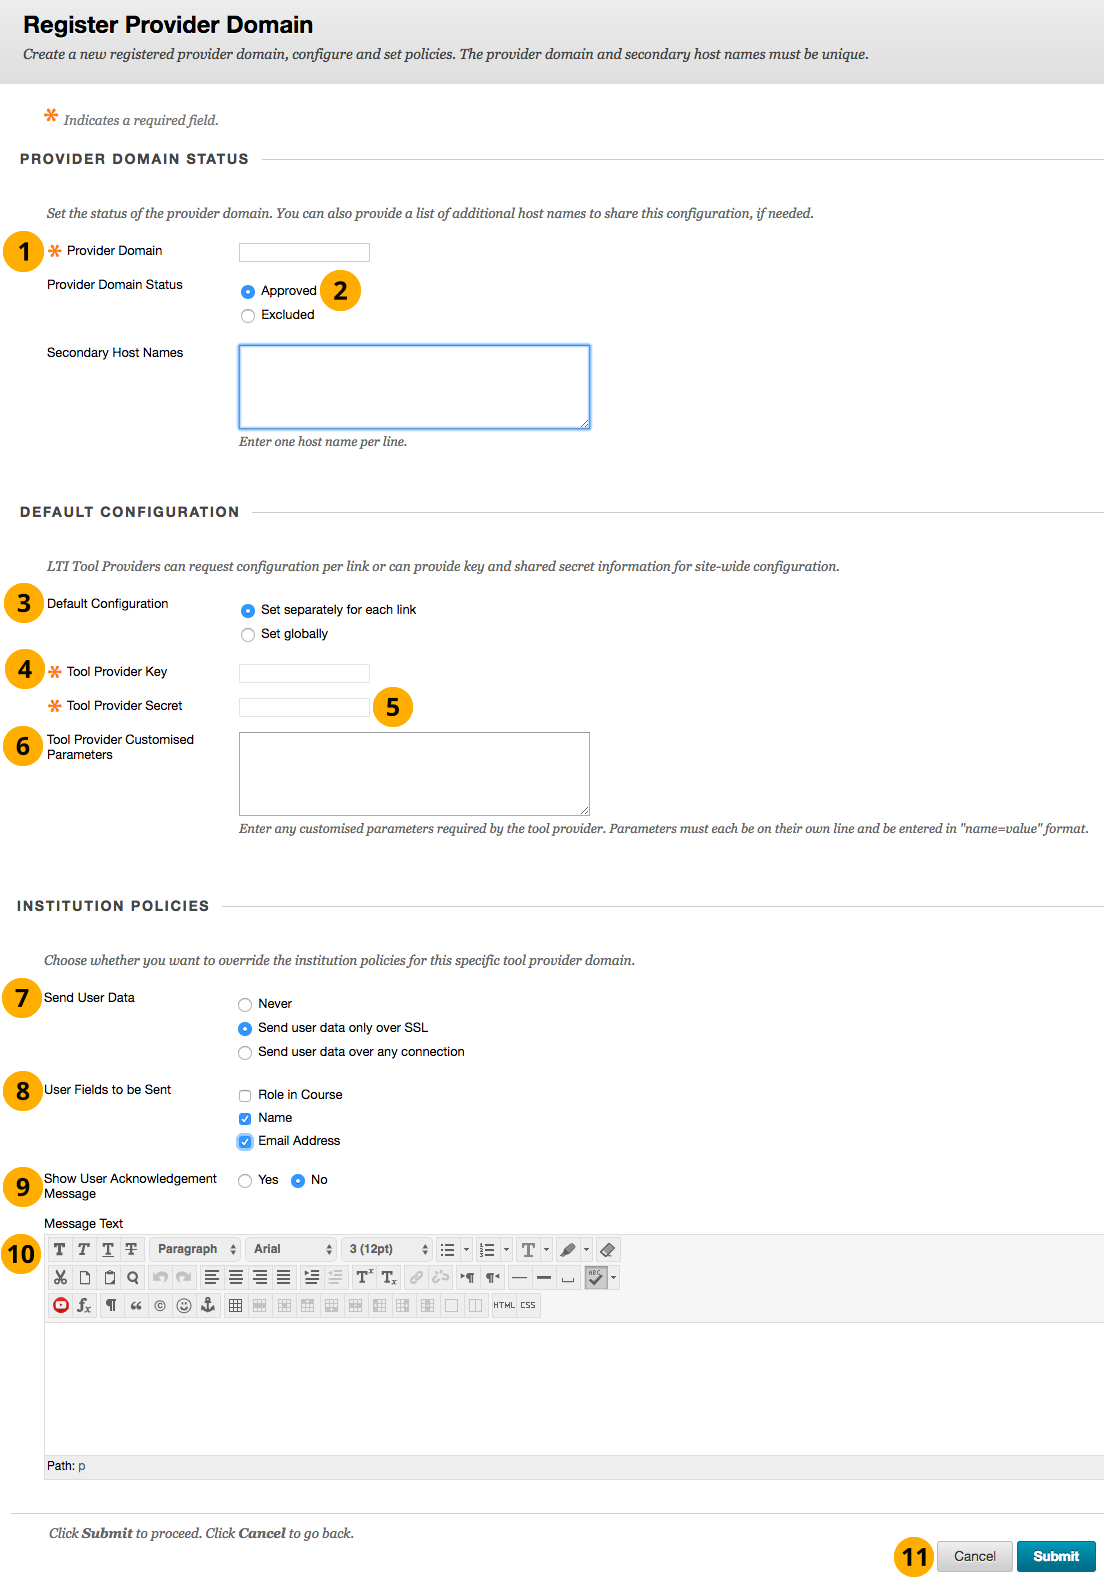Open the HTML code view

coord(504,1305)
